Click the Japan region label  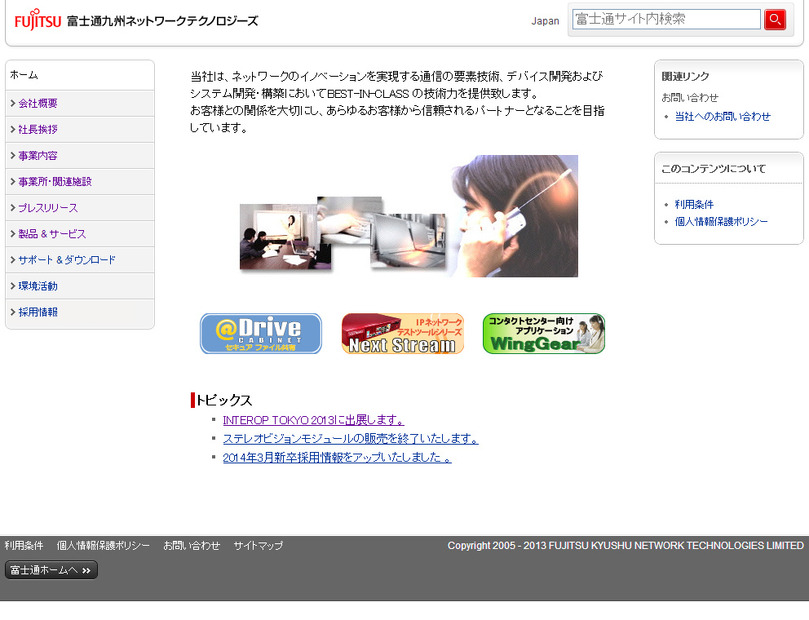point(545,21)
